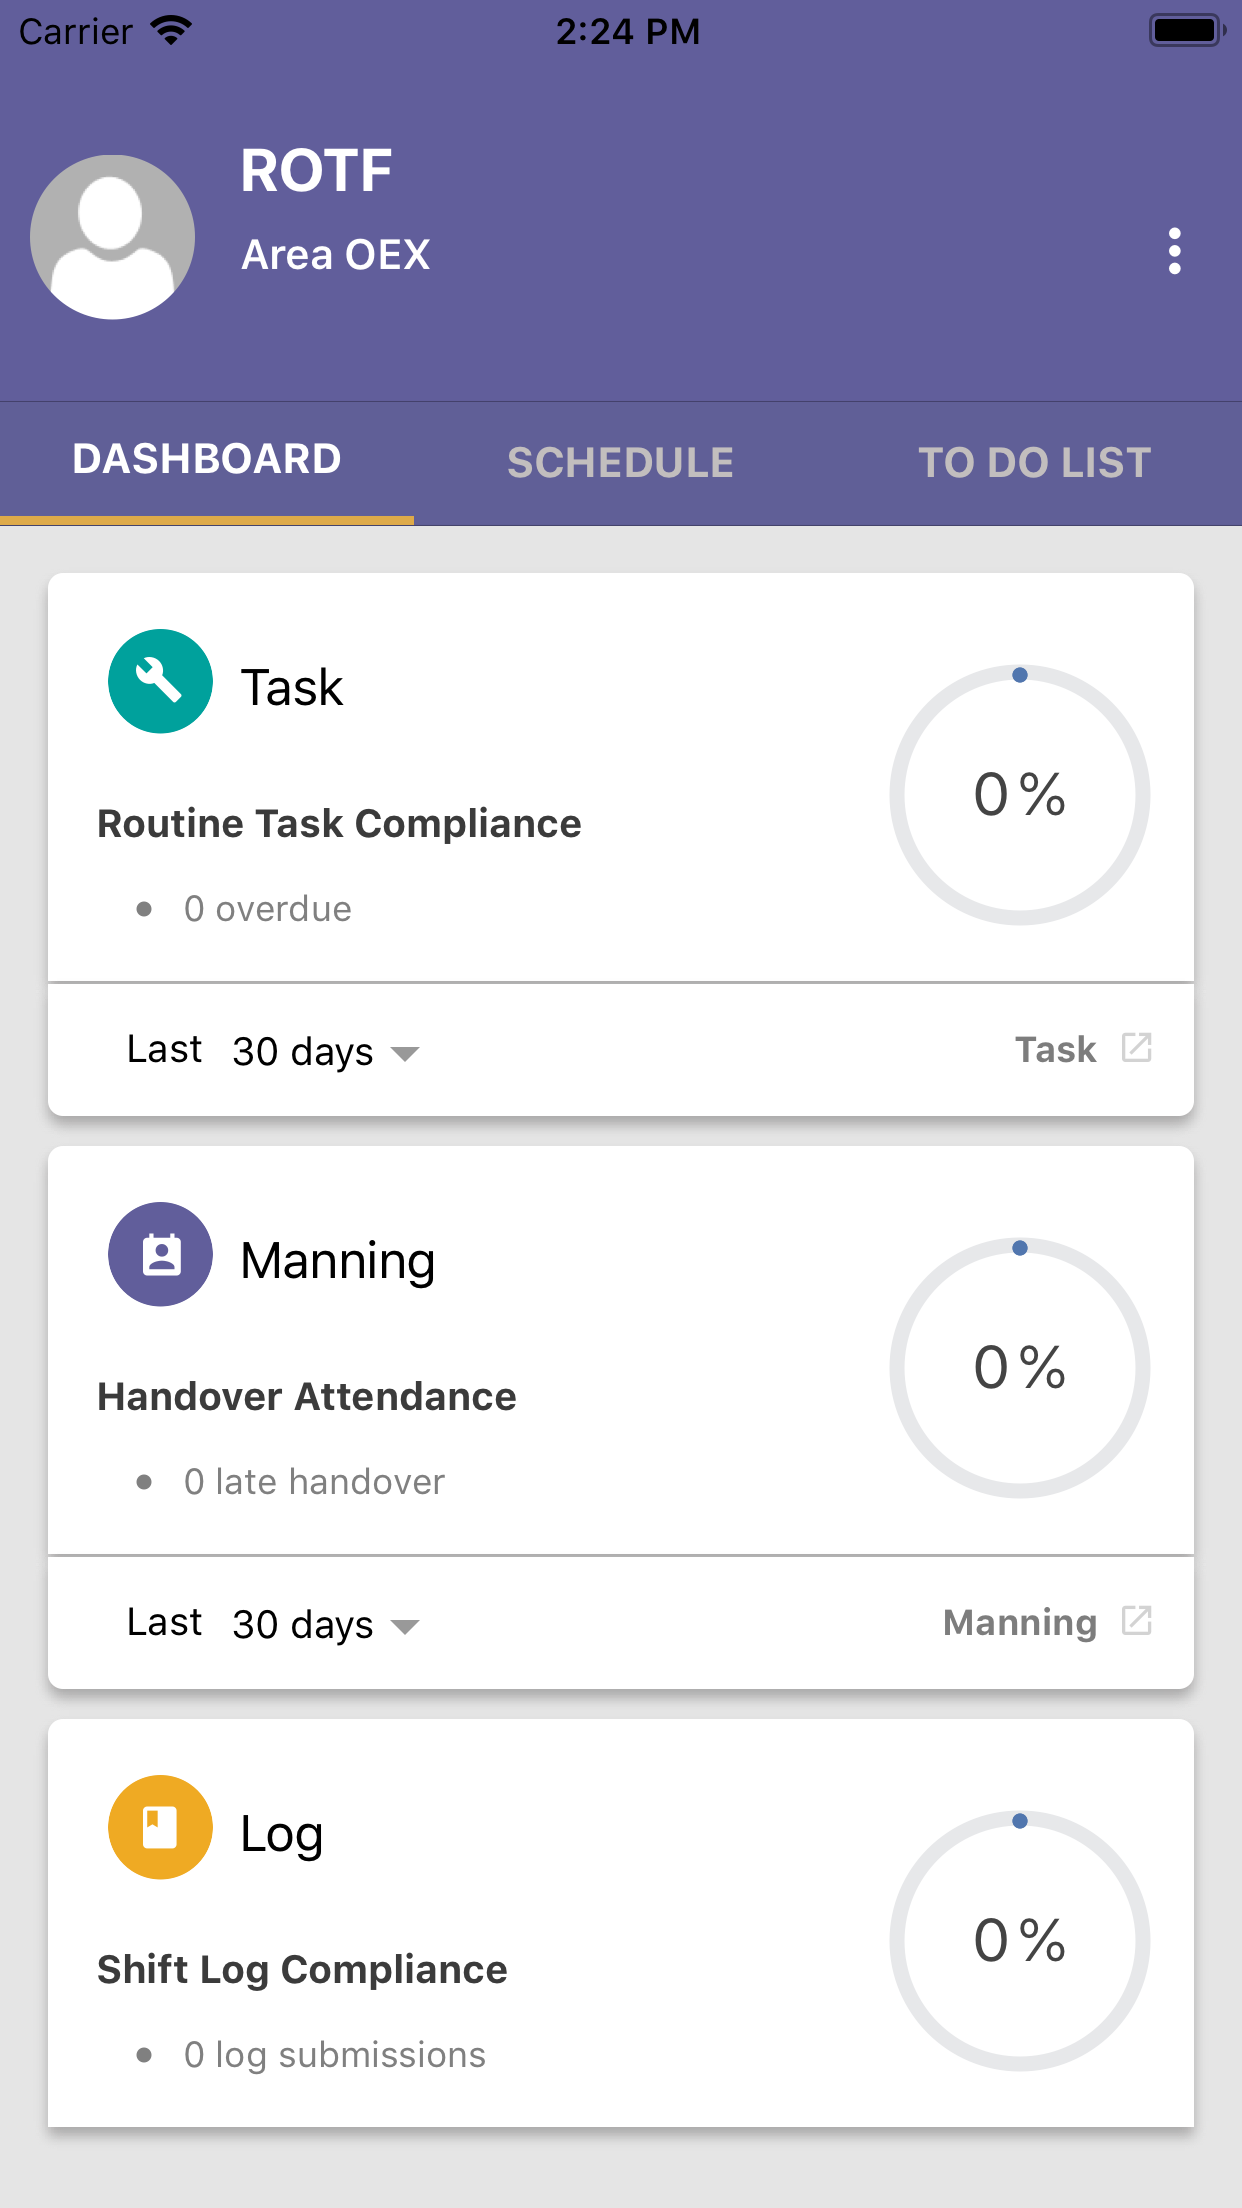Open the Manning link in card footer
Viewport: 1242px width, 2208px height.
[x=1020, y=1622]
